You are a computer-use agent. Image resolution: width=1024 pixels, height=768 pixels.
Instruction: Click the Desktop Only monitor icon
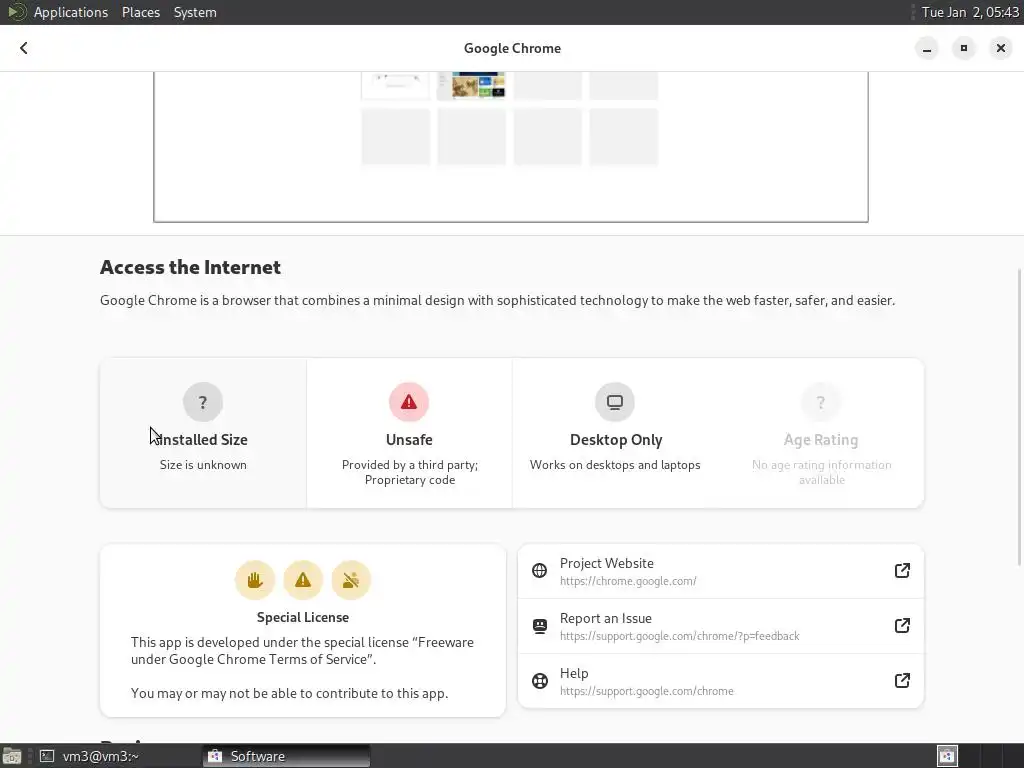(x=615, y=402)
